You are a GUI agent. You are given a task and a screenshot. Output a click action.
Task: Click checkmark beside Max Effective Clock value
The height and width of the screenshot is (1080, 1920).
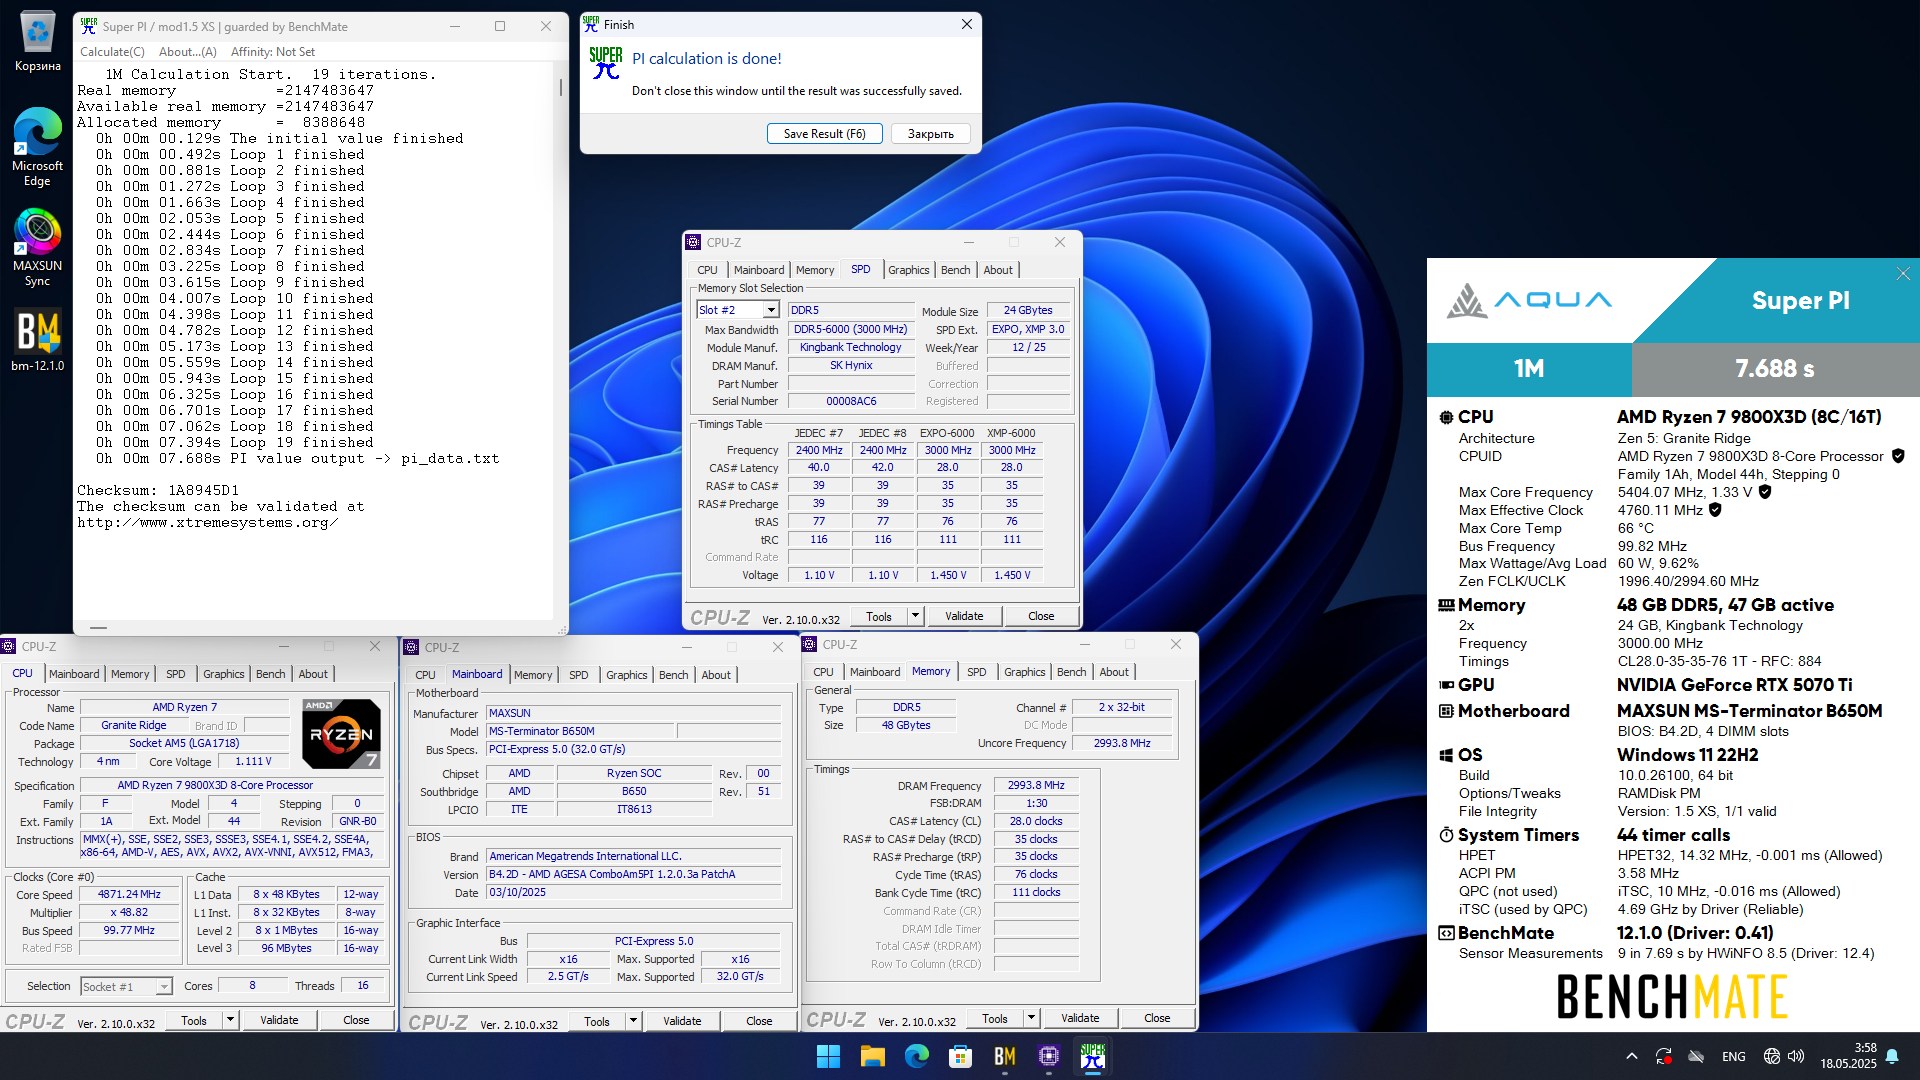pyautogui.click(x=1715, y=510)
